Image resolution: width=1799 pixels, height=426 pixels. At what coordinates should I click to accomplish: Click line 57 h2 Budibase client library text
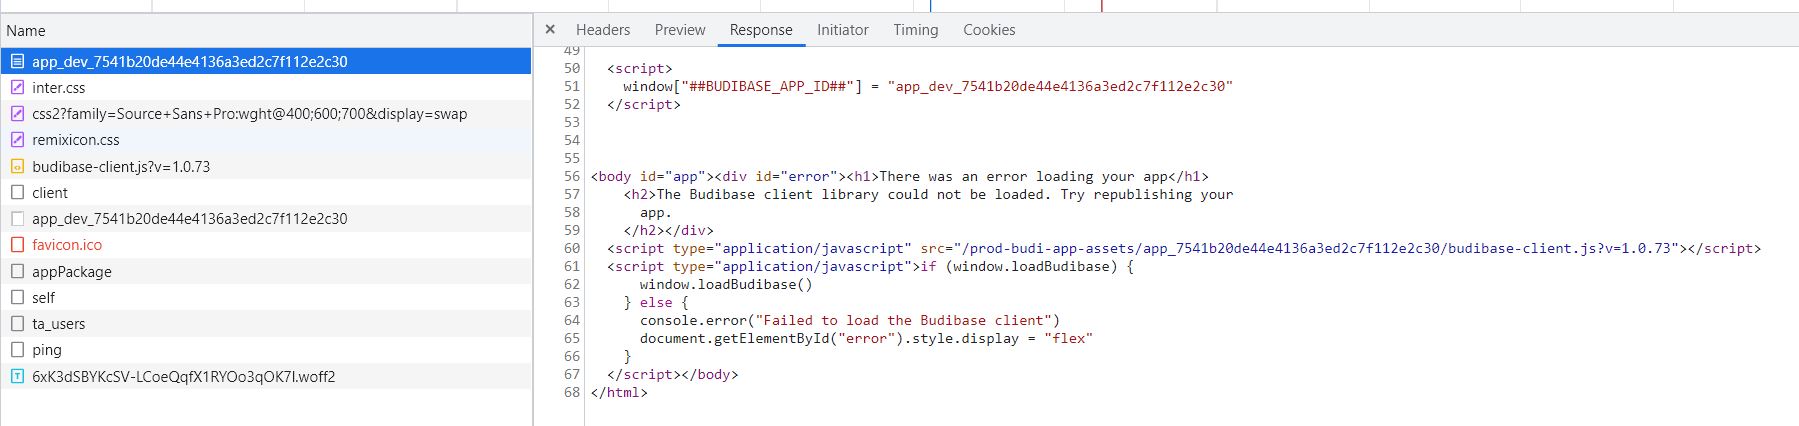[929, 194]
